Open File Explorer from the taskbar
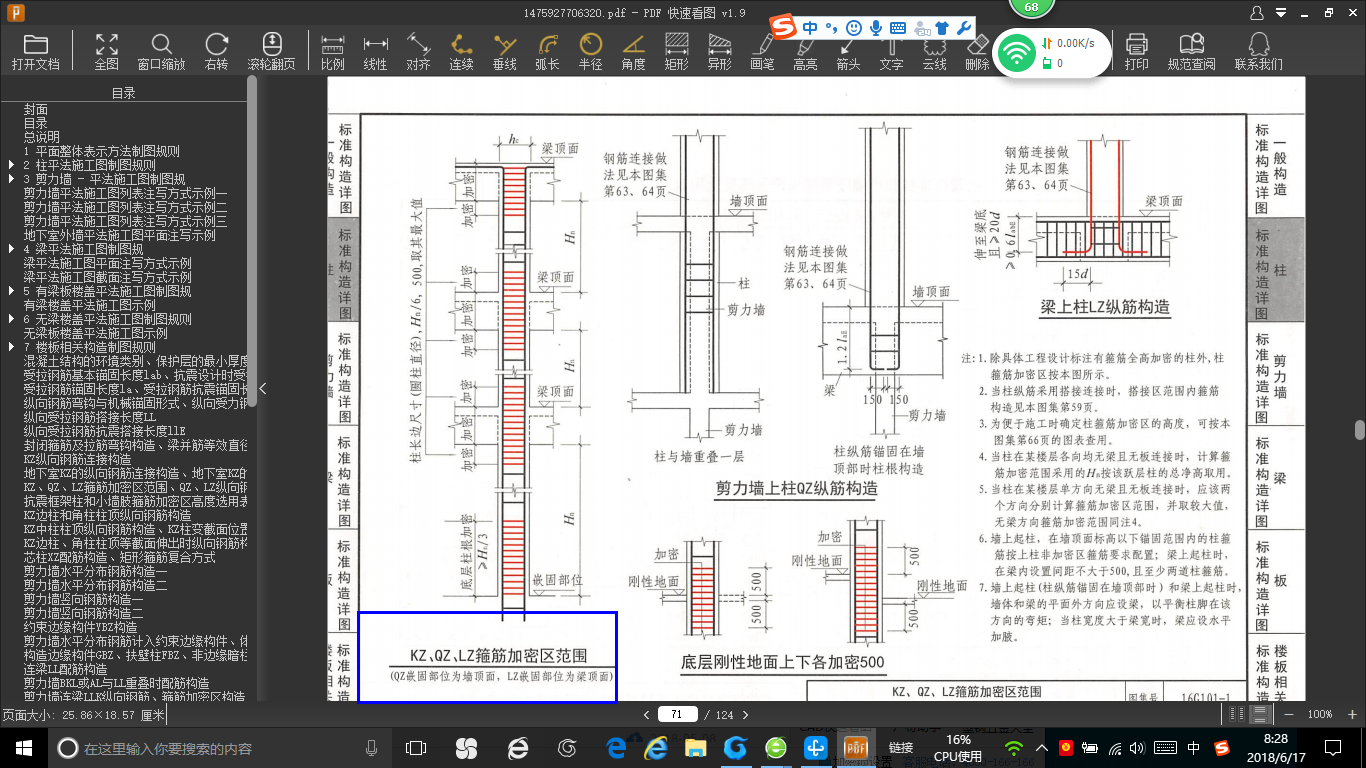 pyautogui.click(x=695, y=748)
